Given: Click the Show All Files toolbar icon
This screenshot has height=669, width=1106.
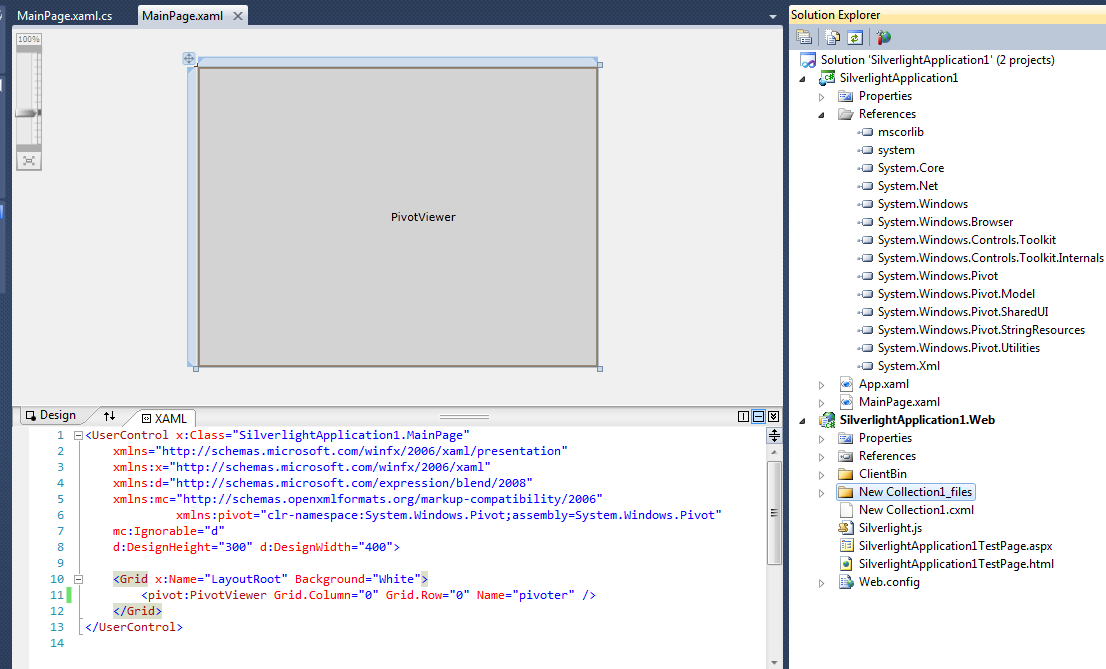Looking at the screenshot, I should (833, 37).
